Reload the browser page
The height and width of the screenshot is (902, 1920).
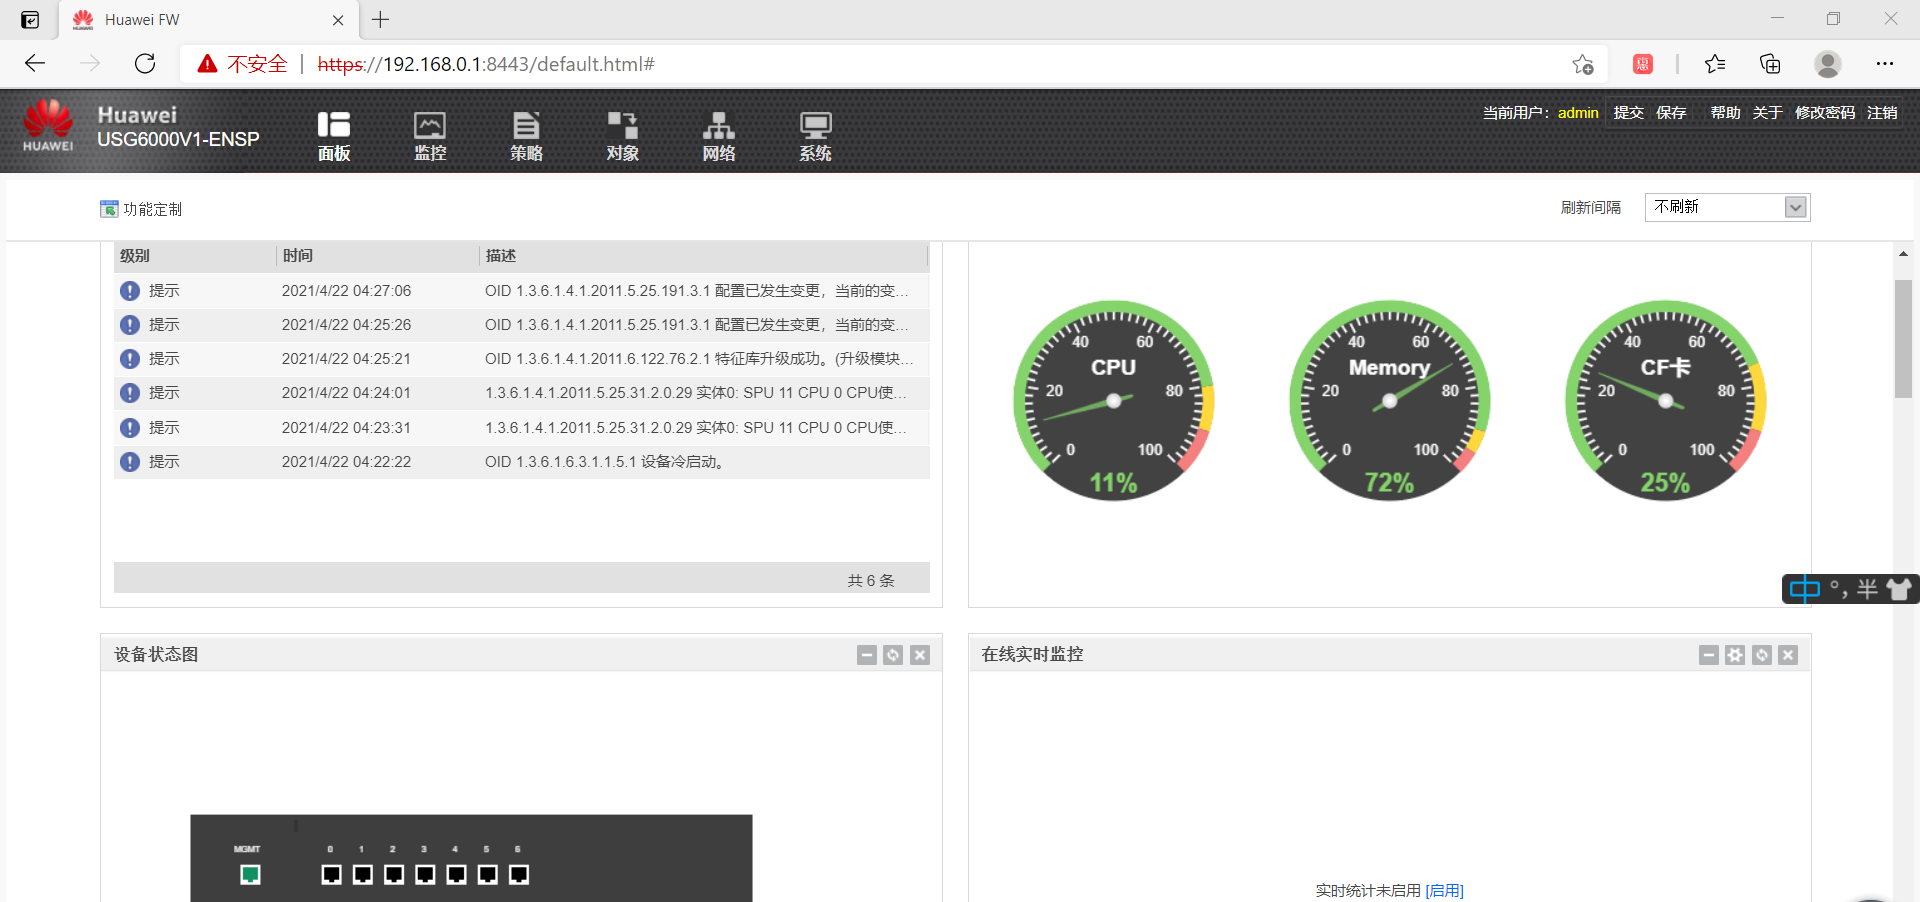[x=145, y=64]
